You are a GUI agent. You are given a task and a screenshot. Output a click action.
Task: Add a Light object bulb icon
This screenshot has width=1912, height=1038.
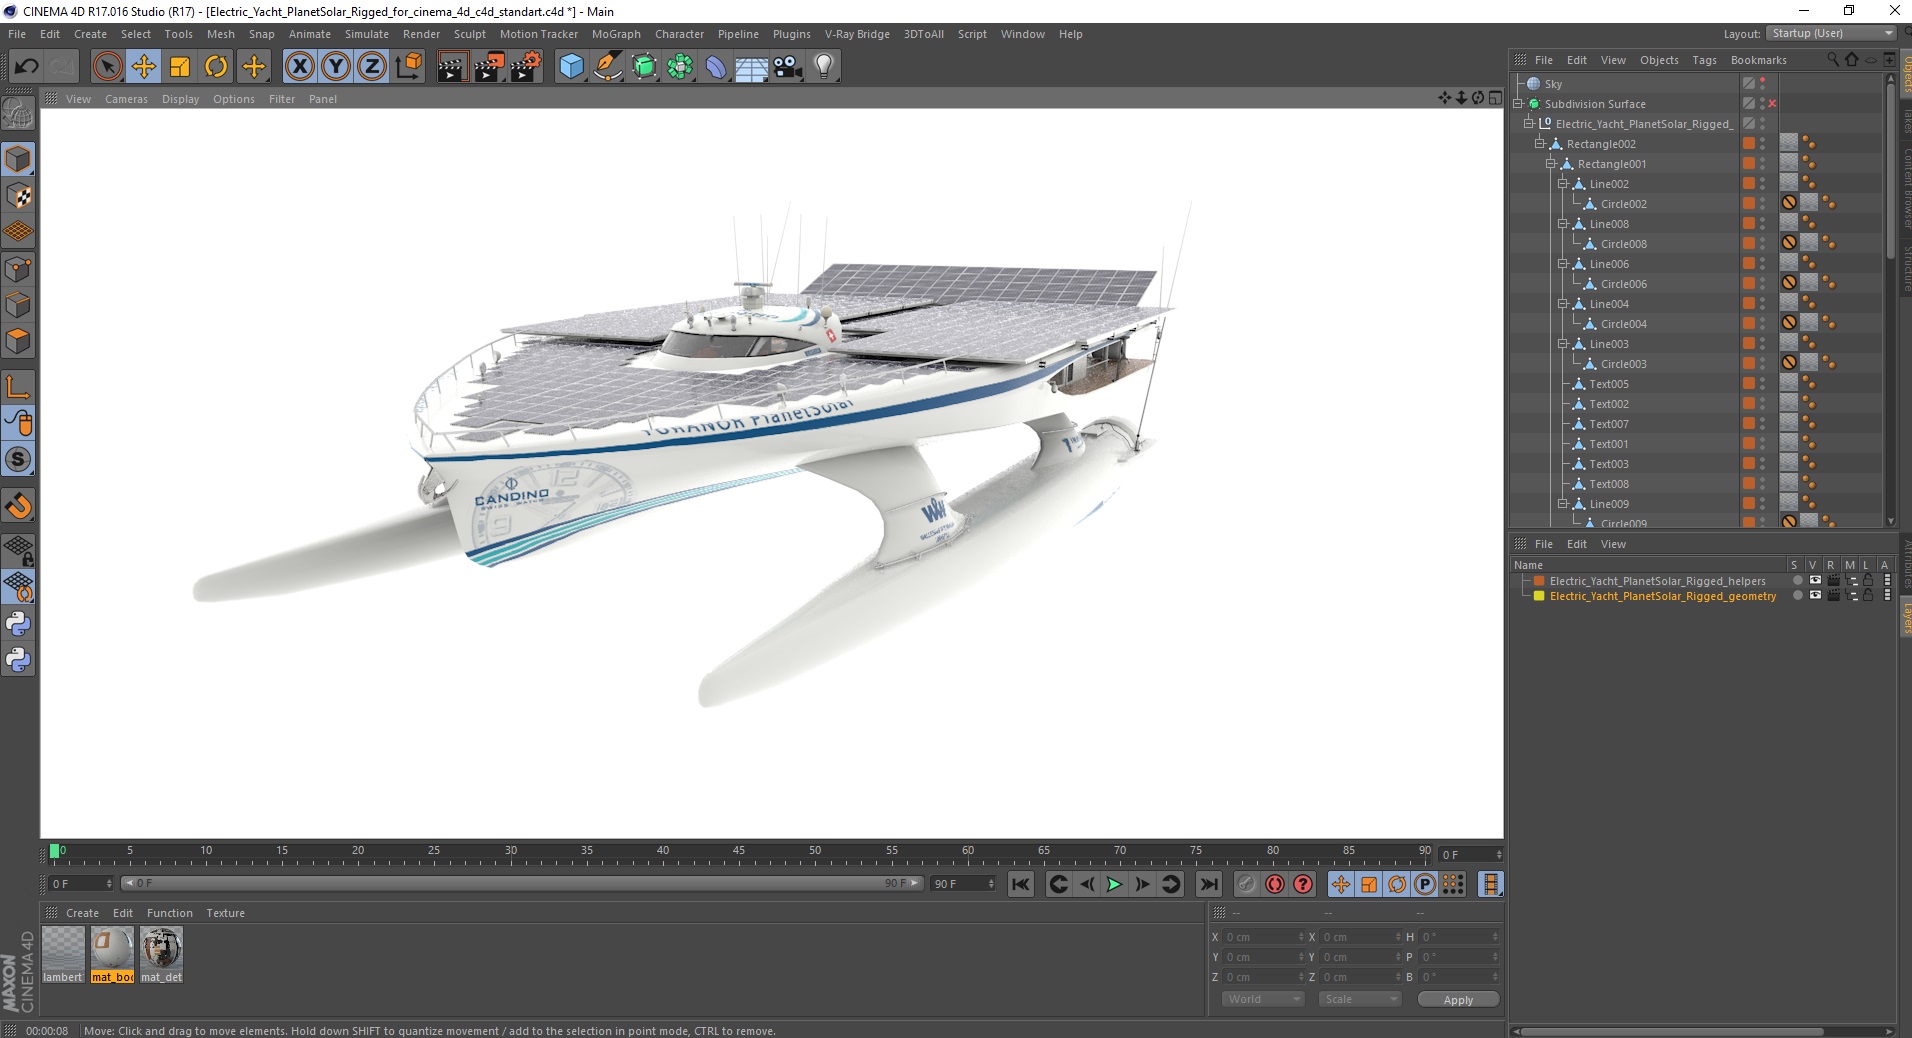[824, 67]
